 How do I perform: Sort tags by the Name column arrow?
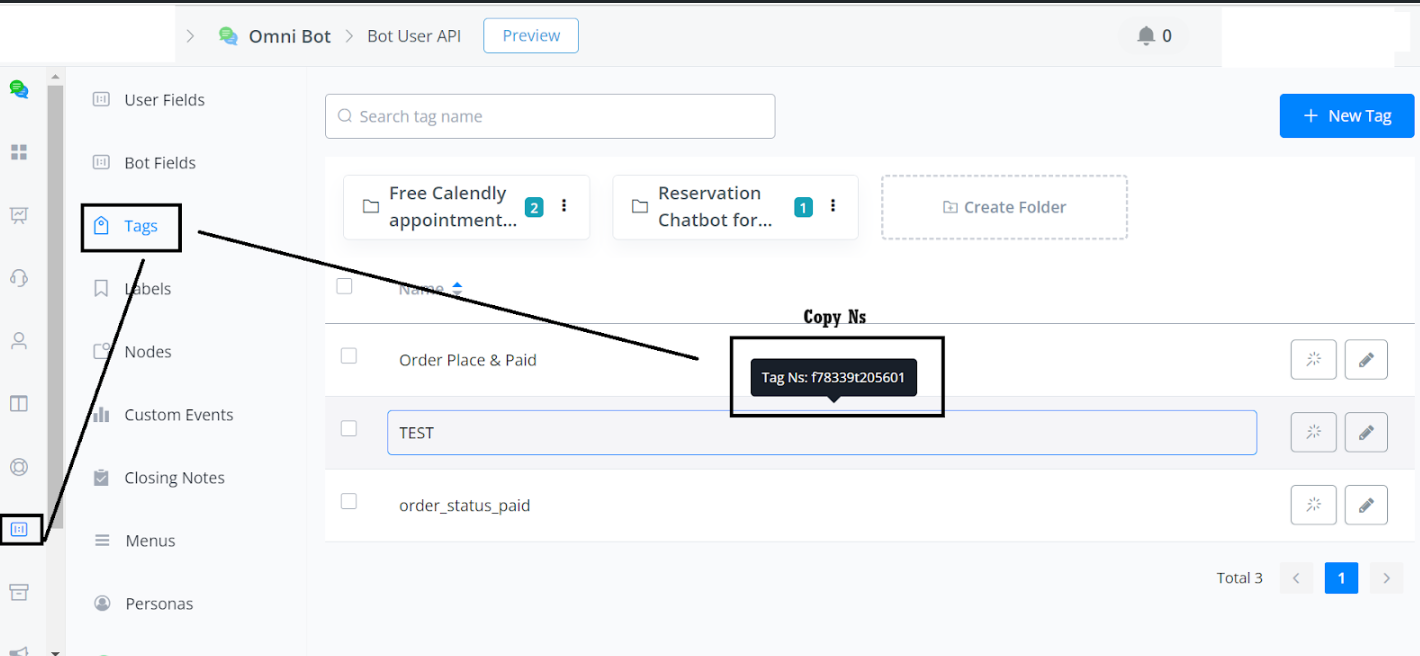pos(457,289)
